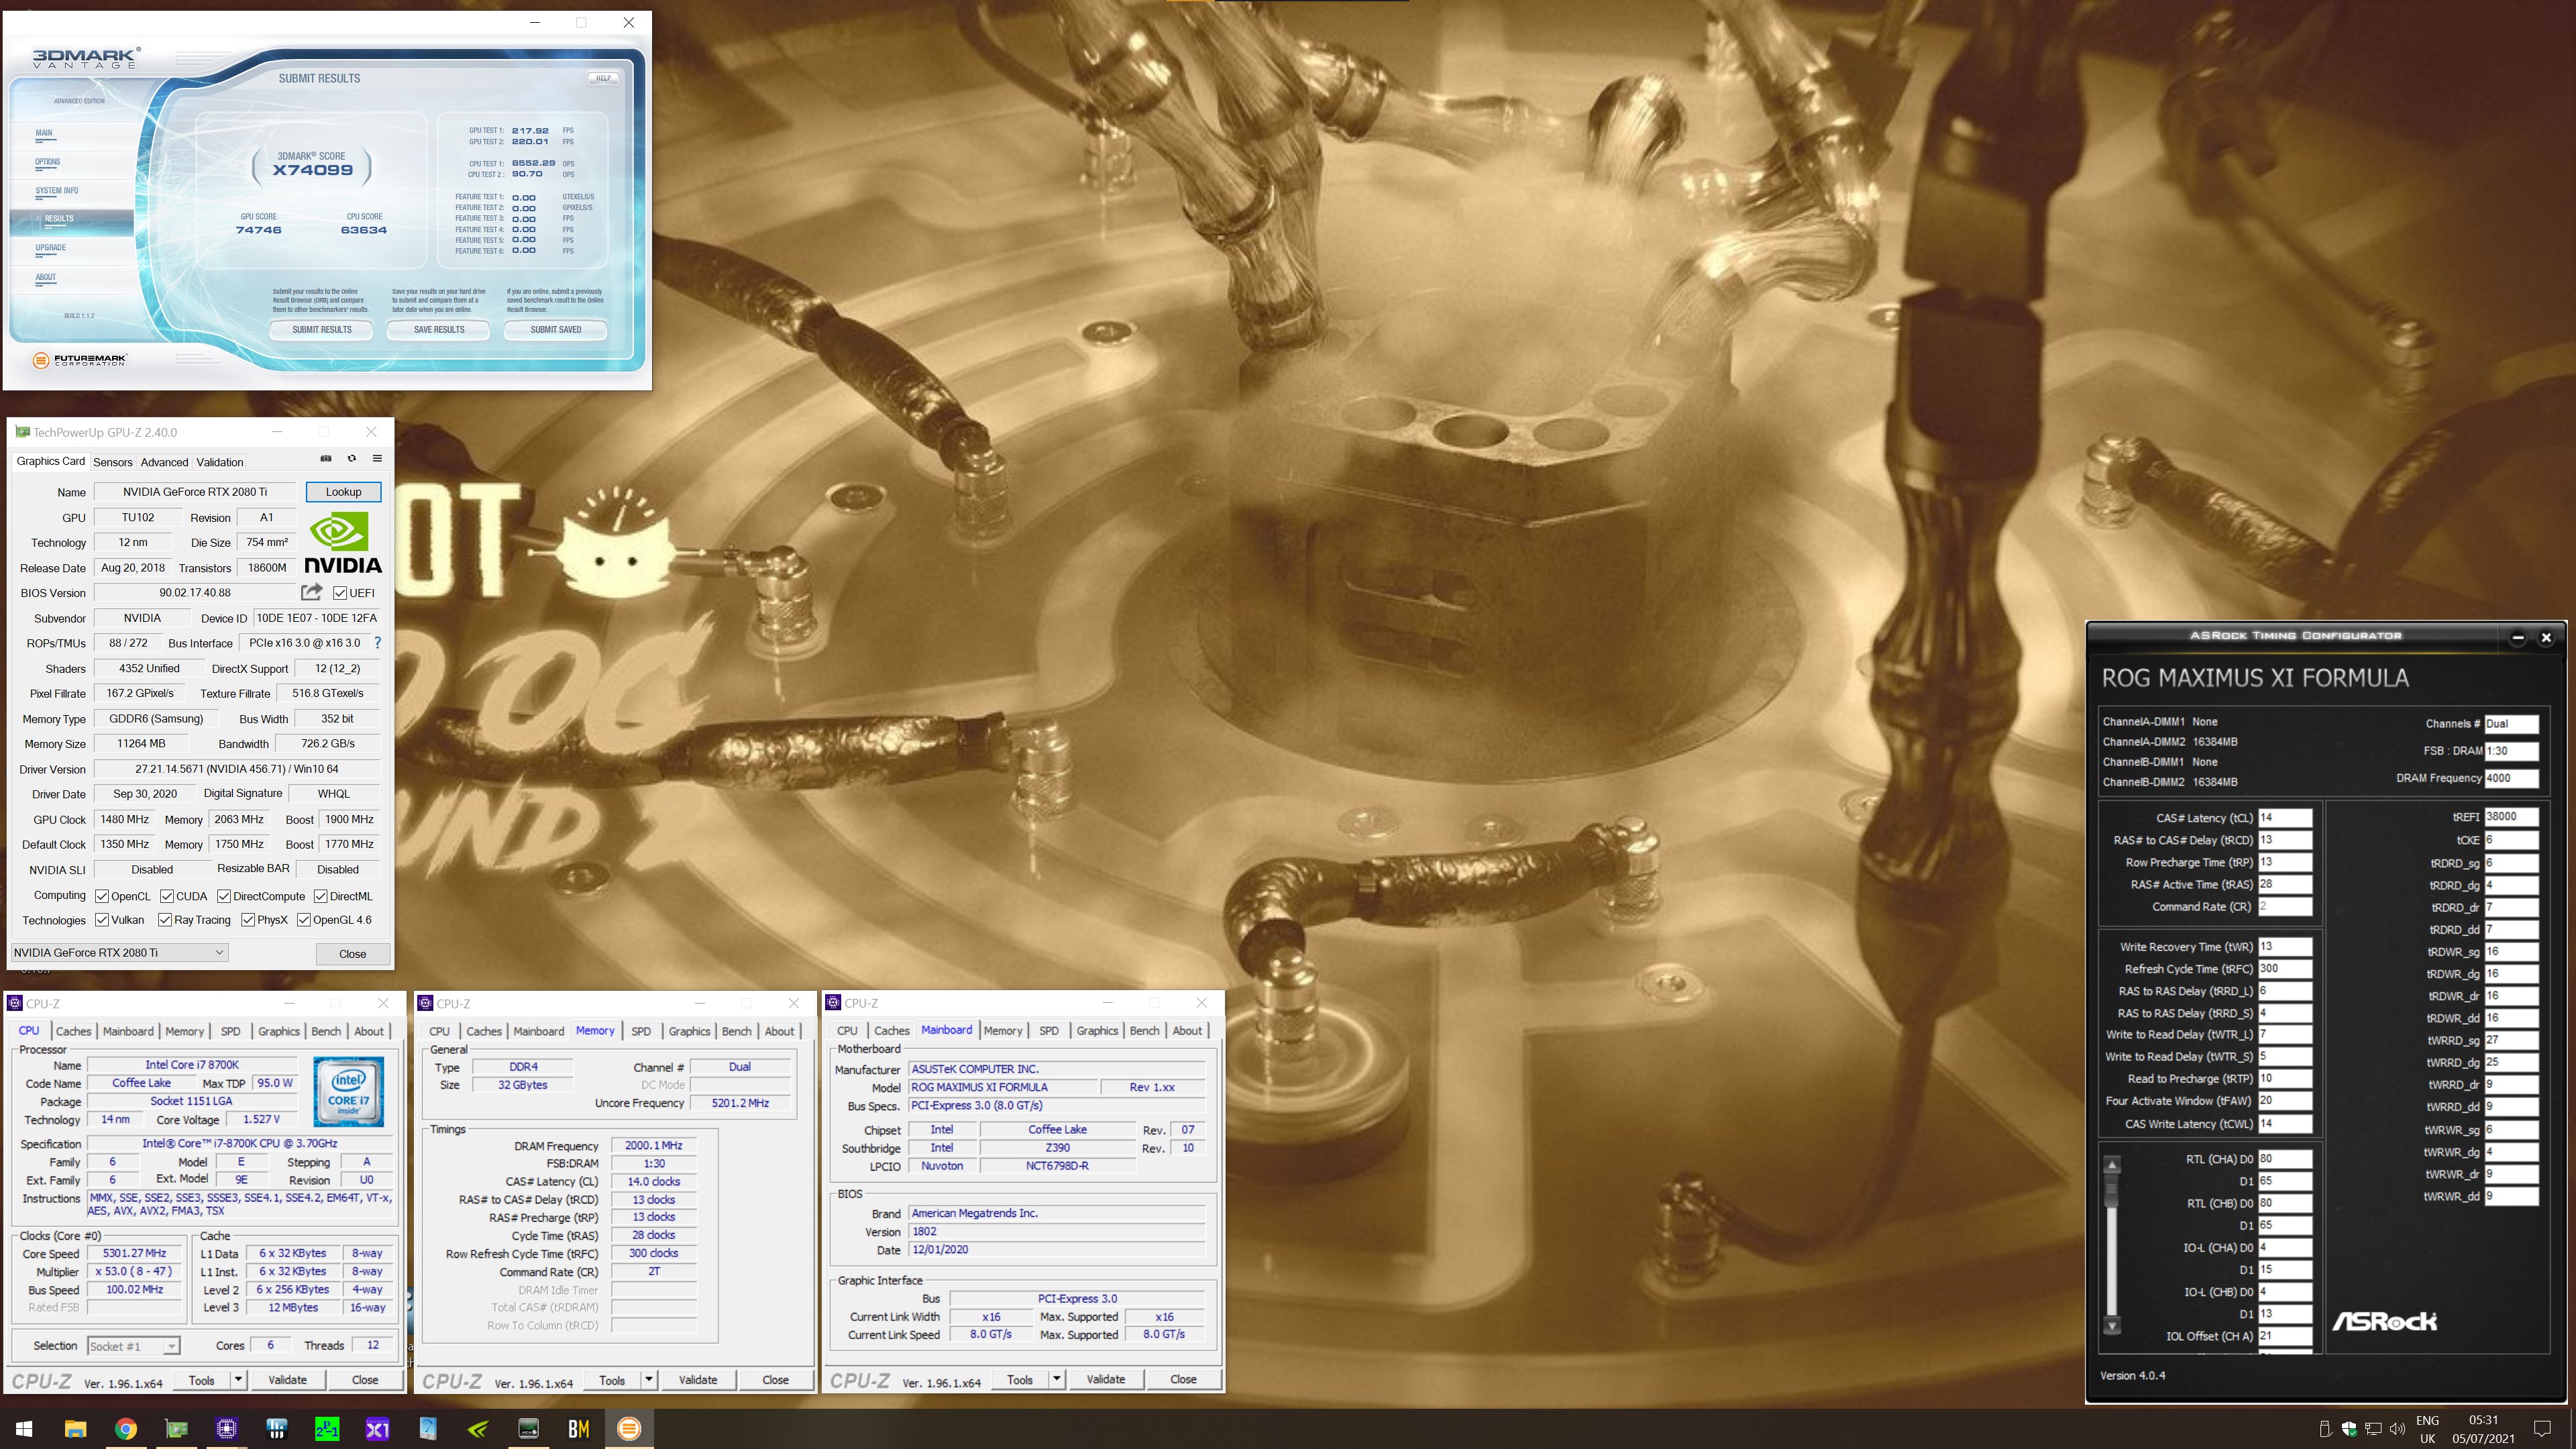Image resolution: width=2576 pixels, height=1449 pixels.
Task: Click SUBMIT SAVED in 3DMark Vantage
Action: 555,329
